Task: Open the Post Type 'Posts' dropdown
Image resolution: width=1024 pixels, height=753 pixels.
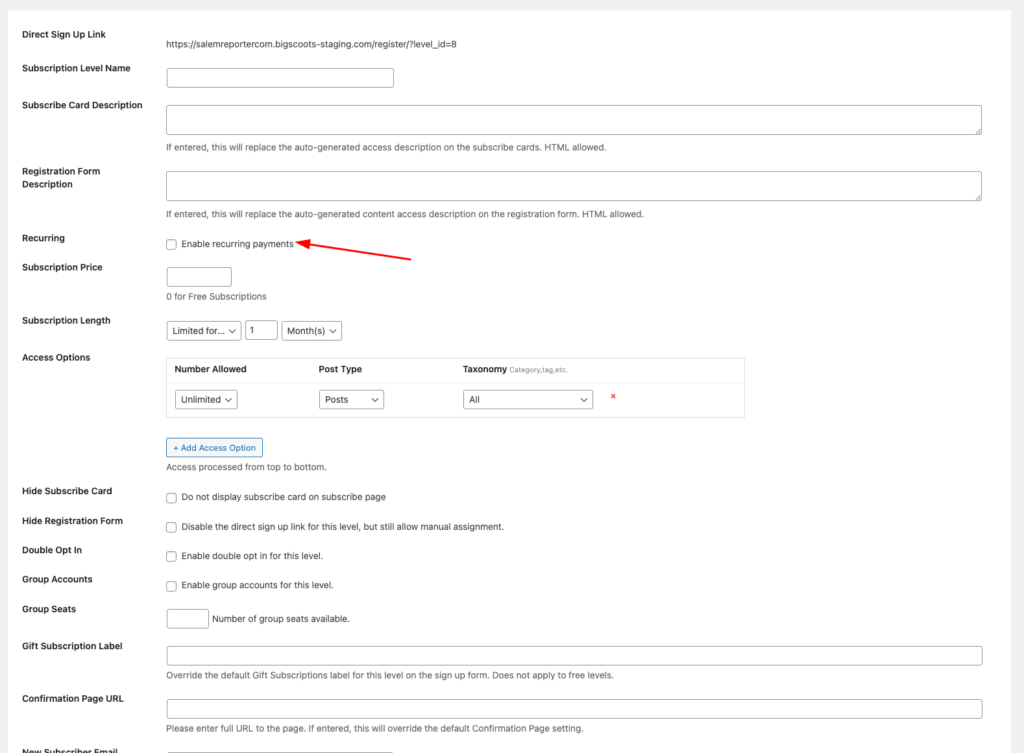Action: tap(351, 400)
